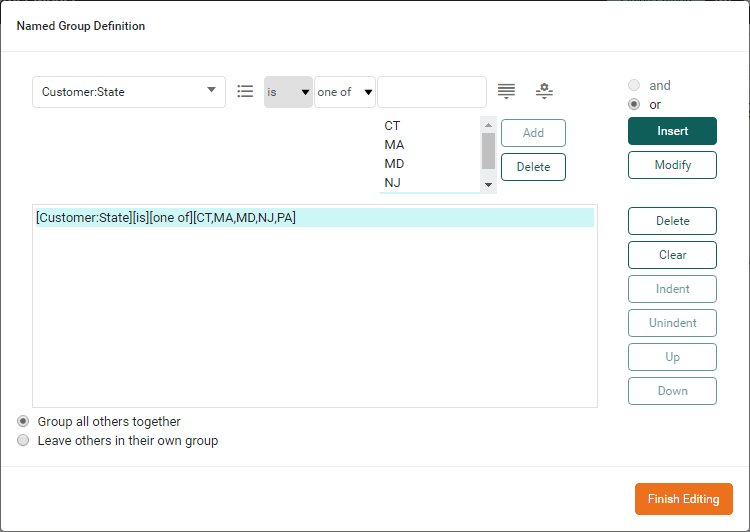The height and width of the screenshot is (532, 750).
Task: Open the 'is' operator dropdown
Action: [288, 92]
